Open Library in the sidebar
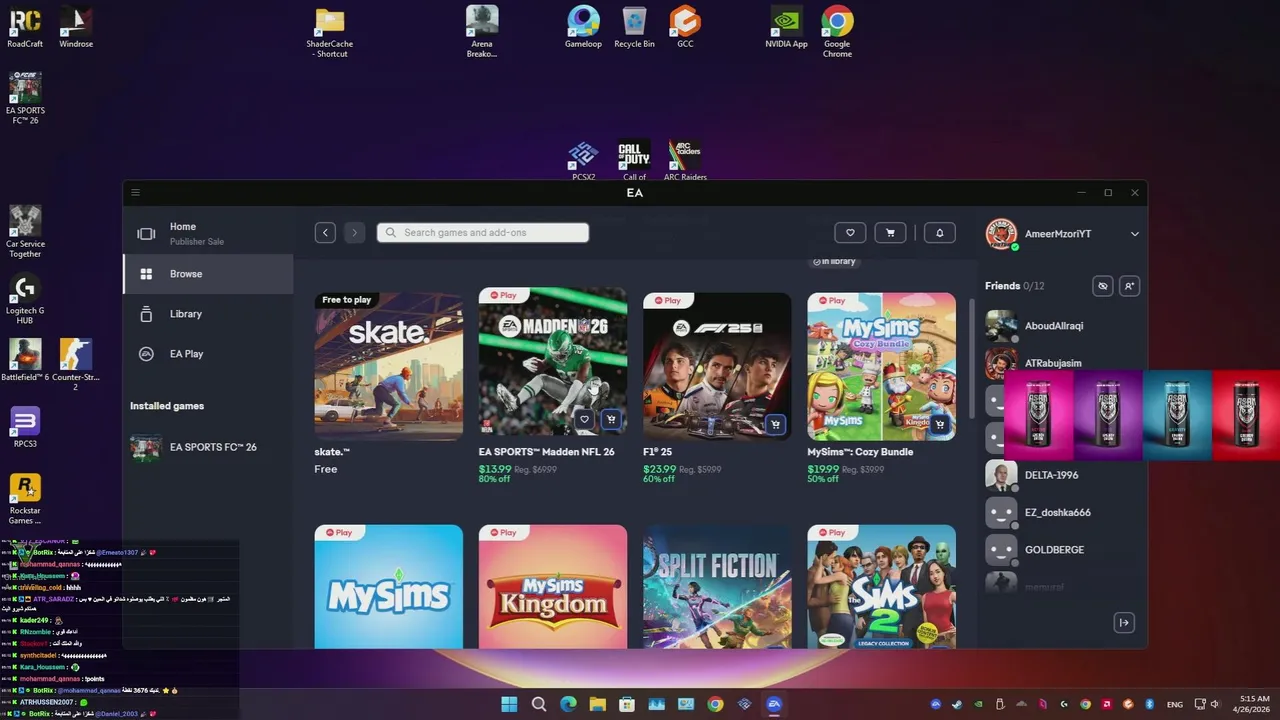The width and height of the screenshot is (1280, 720). click(x=208, y=314)
